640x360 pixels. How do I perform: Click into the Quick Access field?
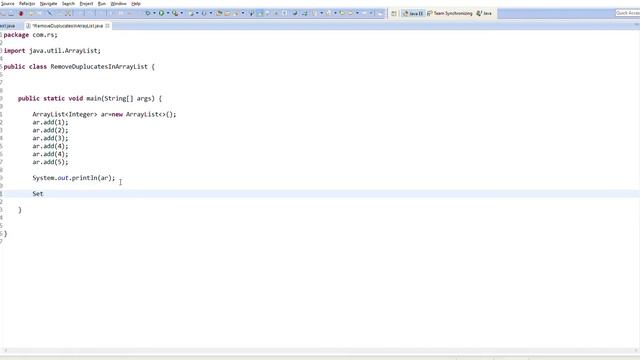coord(627,13)
